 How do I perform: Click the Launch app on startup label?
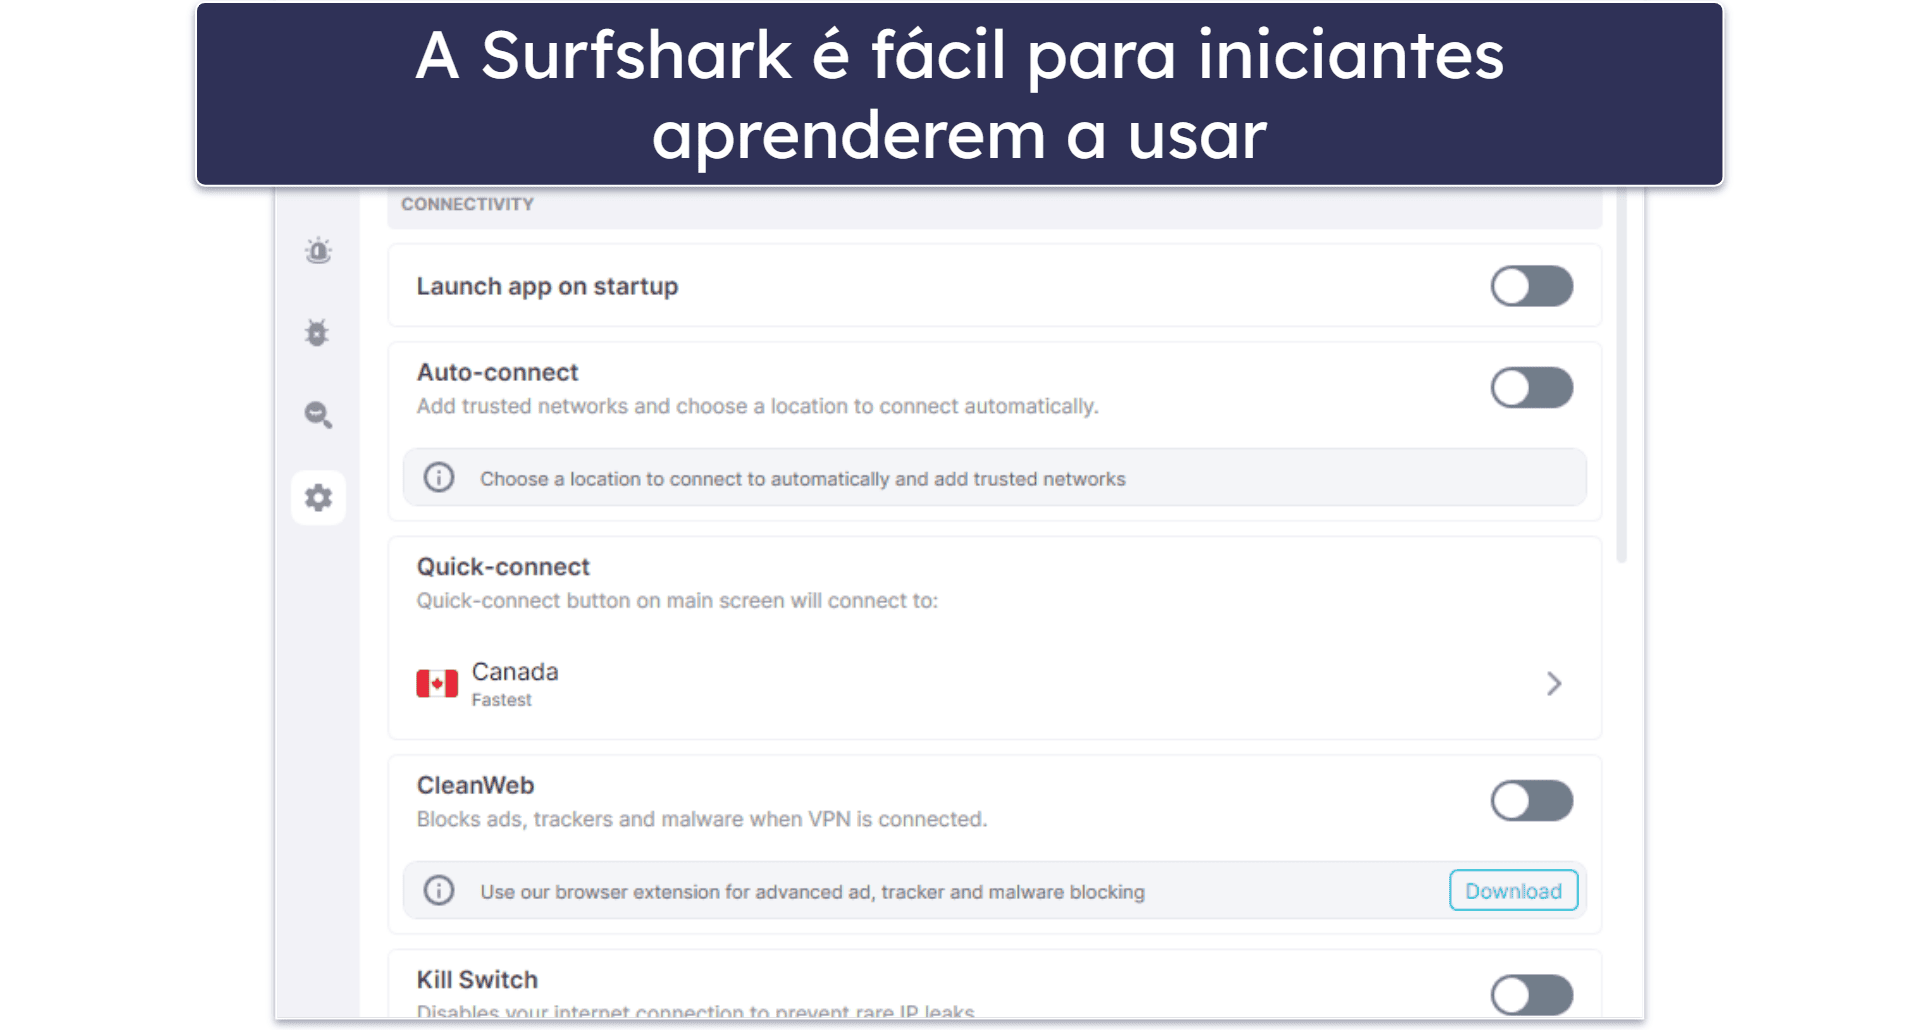pos(547,287)
